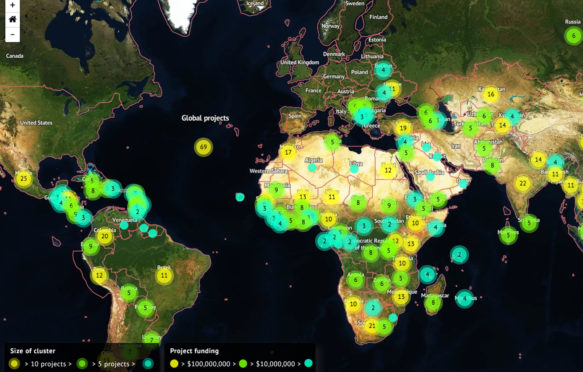Open the 20-project cluster in Colombia

pos(105,236)
